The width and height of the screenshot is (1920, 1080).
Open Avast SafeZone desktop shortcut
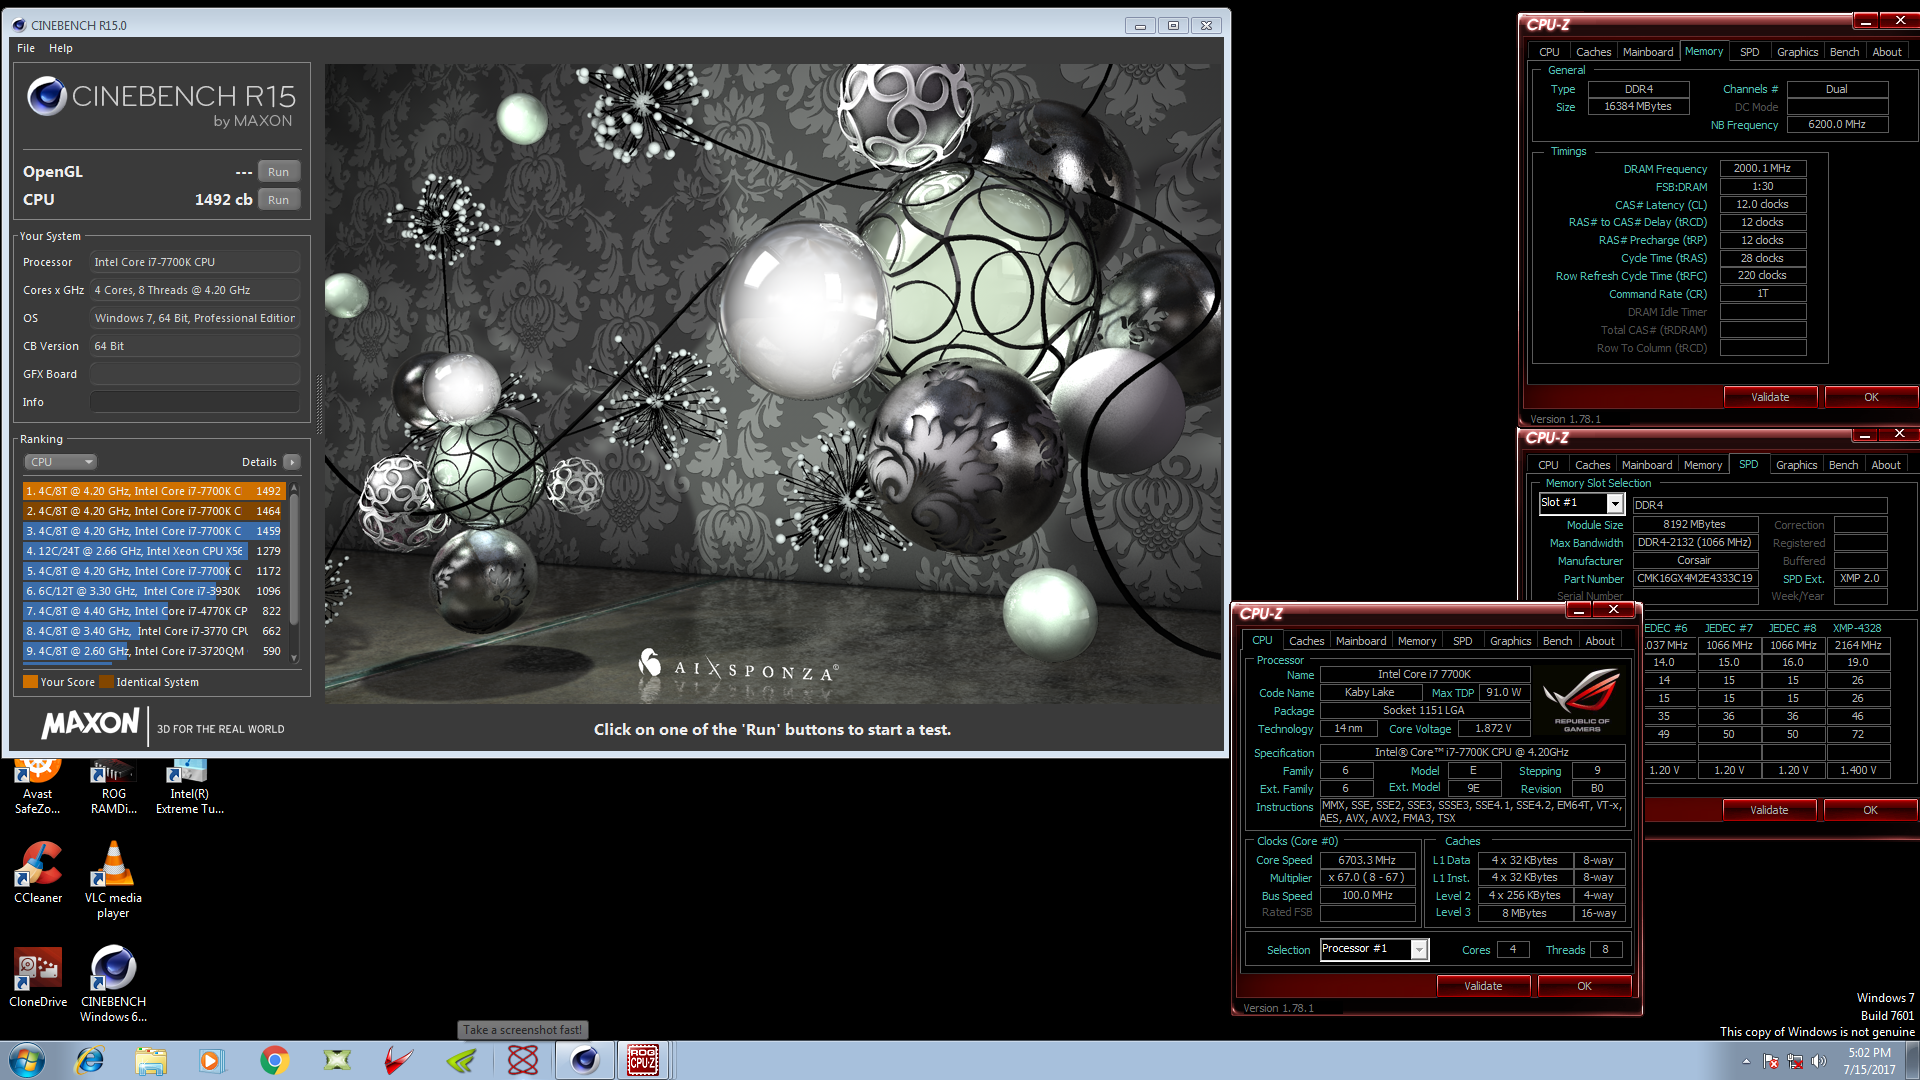point(38,787)
